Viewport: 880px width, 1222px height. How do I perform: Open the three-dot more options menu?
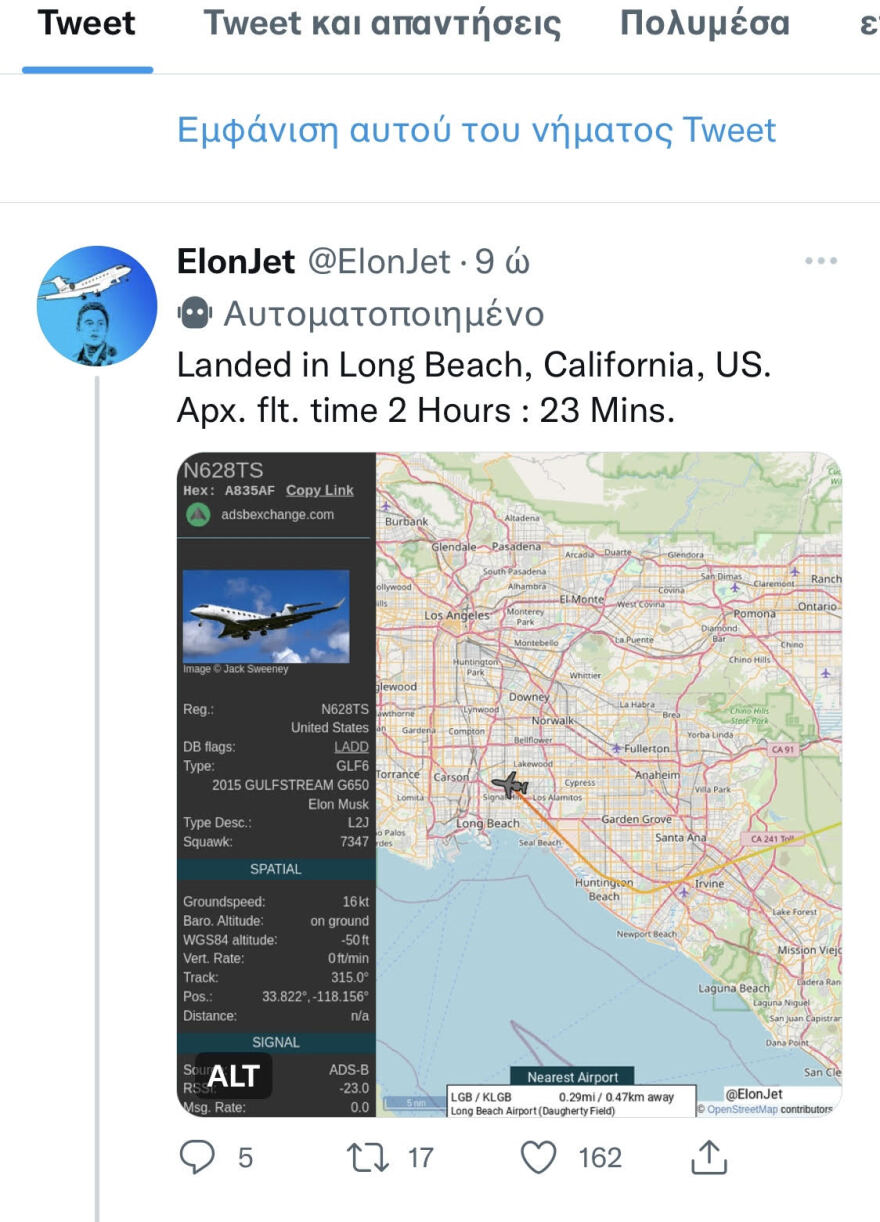click(x=820, y=262)
